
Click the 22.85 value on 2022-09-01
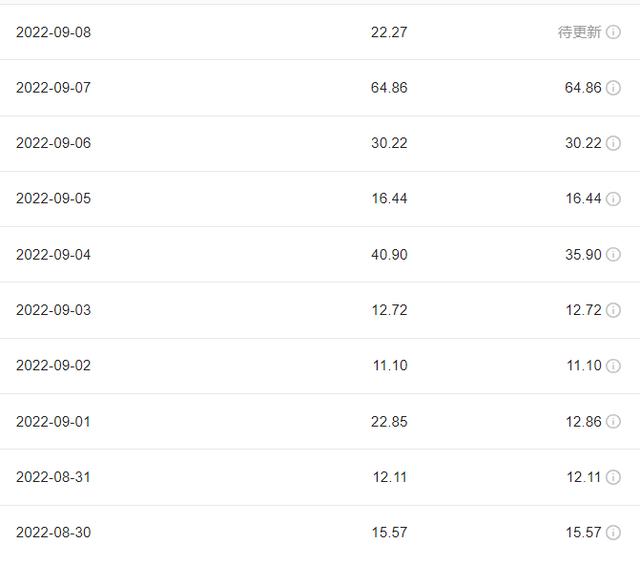(389, 422)
